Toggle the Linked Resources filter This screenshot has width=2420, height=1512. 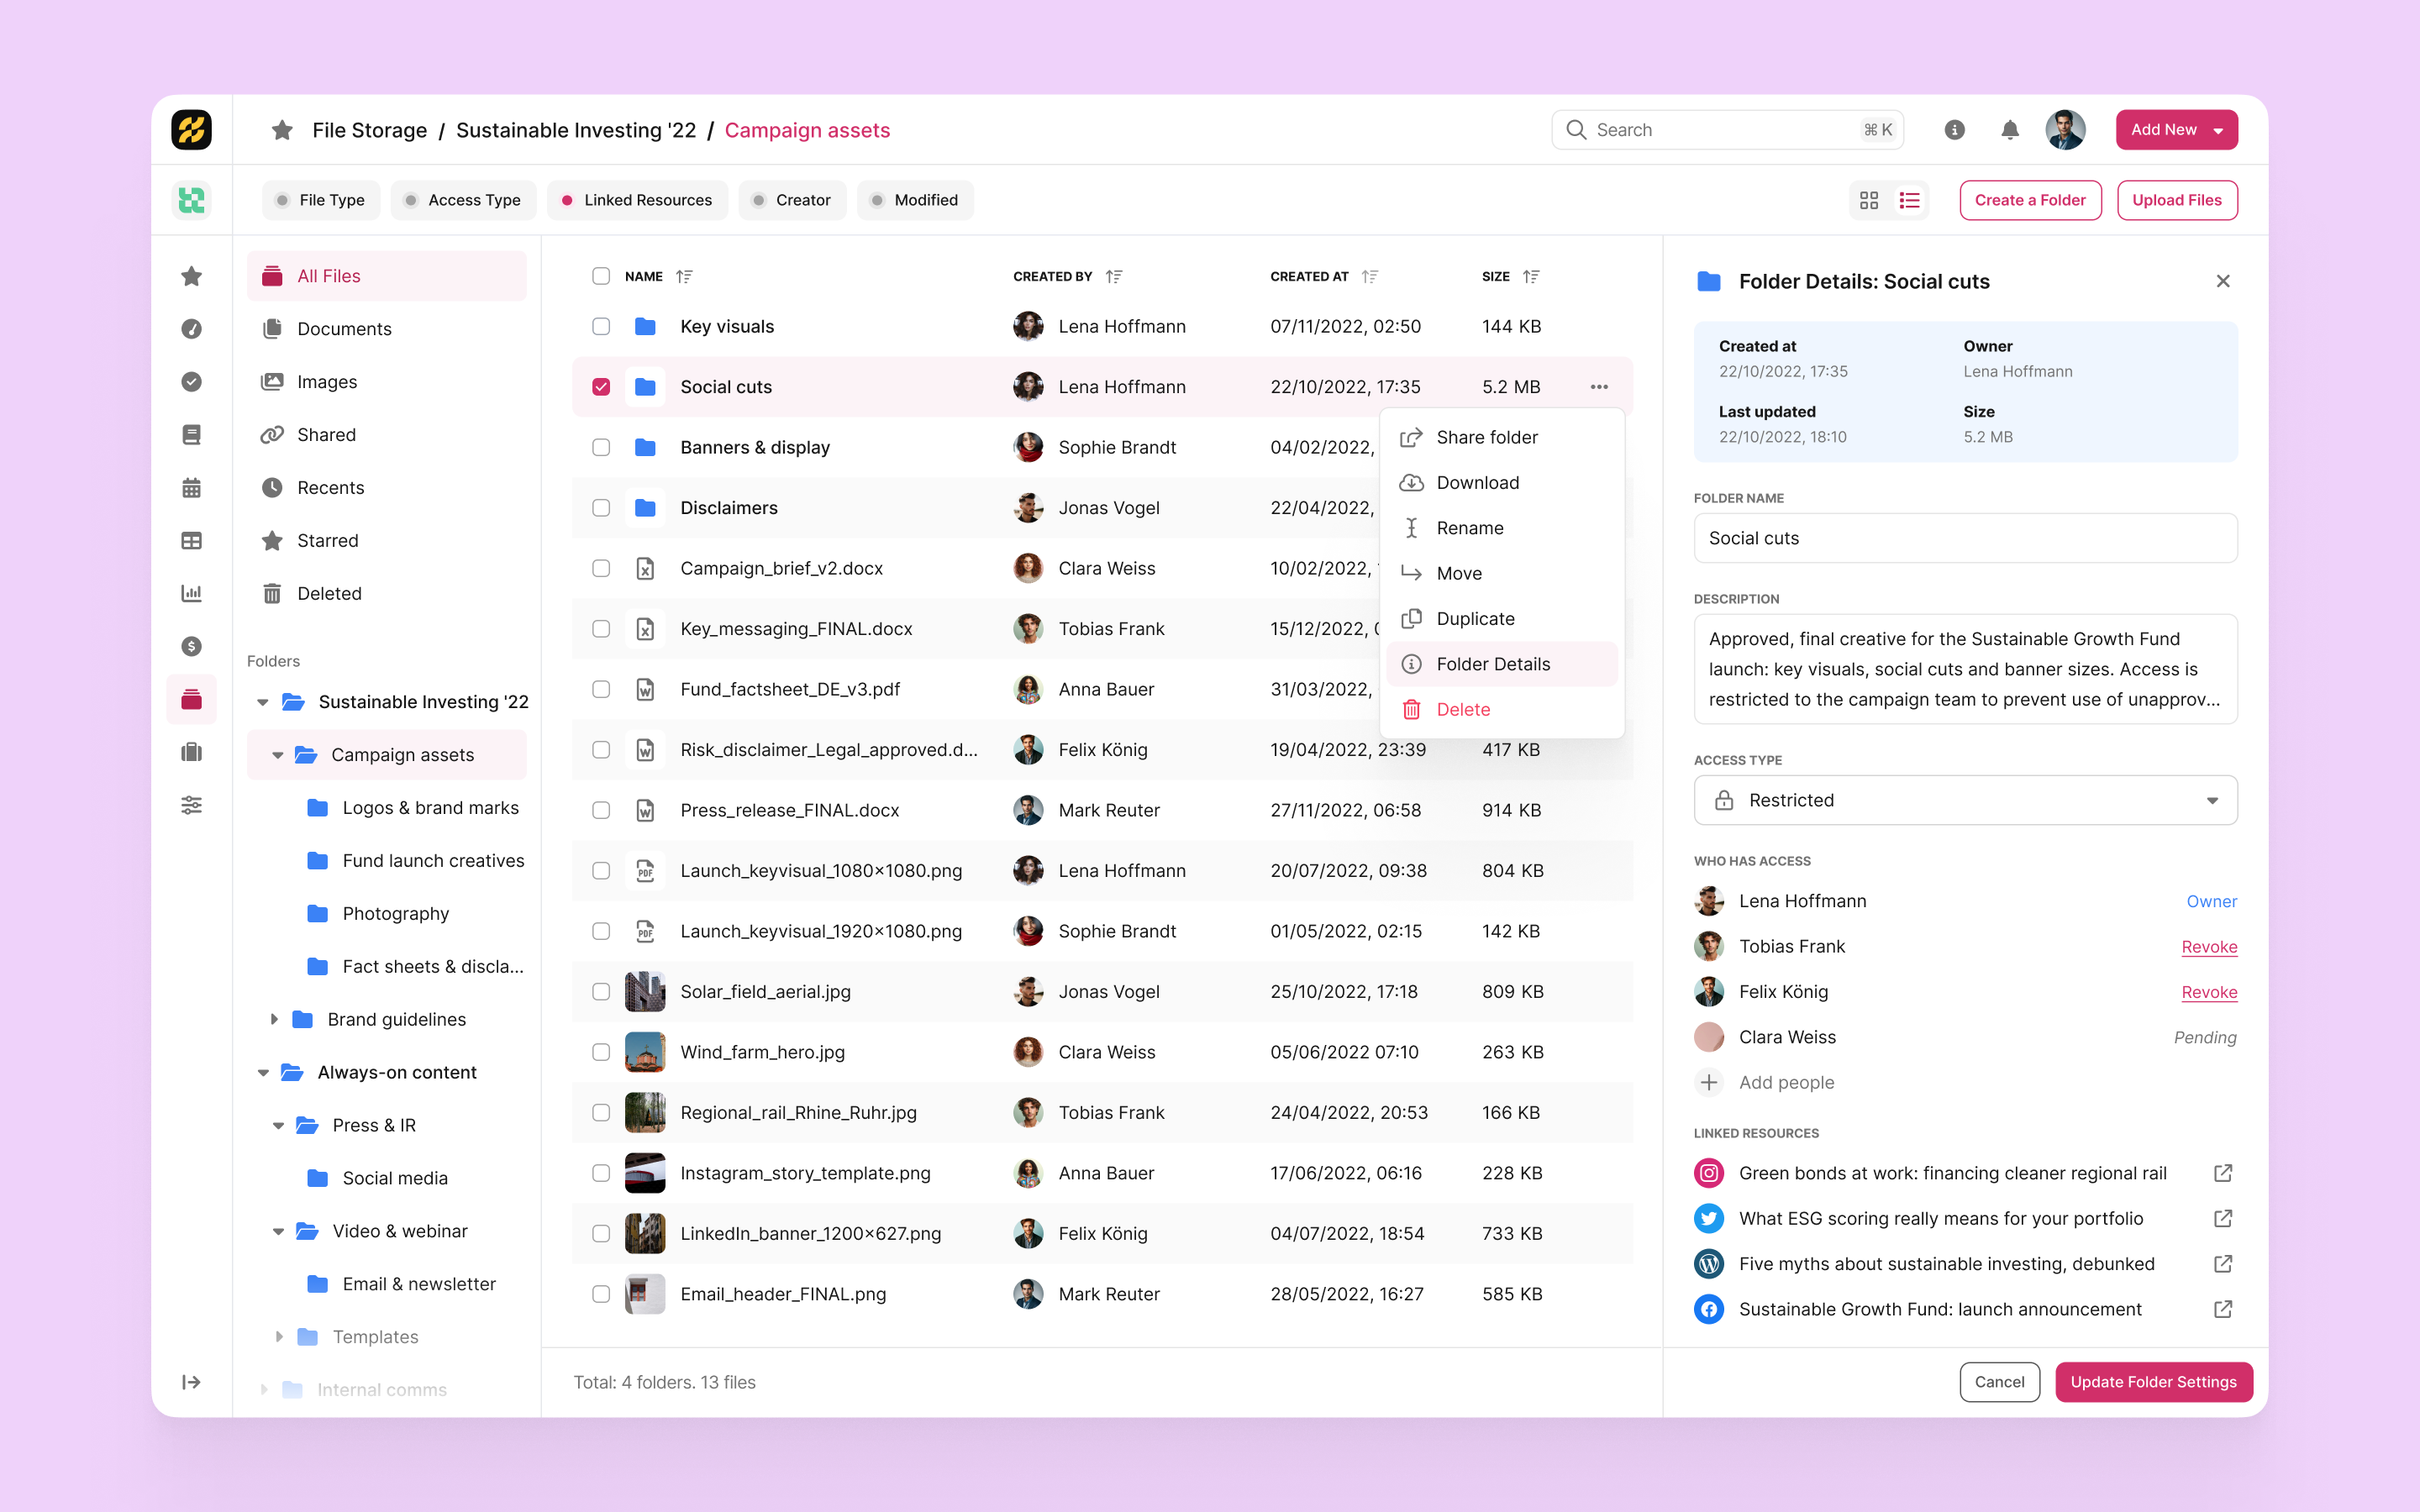tap(637, 200)
